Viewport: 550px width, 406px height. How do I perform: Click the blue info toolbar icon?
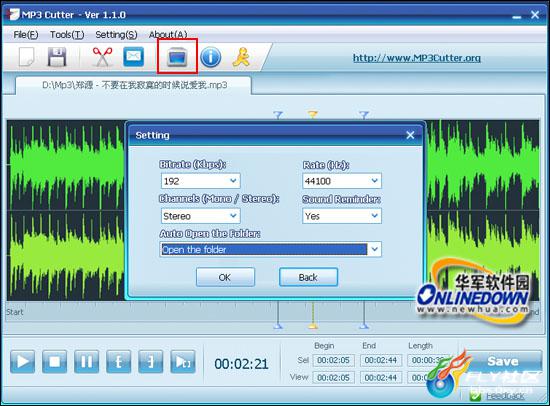point(210,57)
